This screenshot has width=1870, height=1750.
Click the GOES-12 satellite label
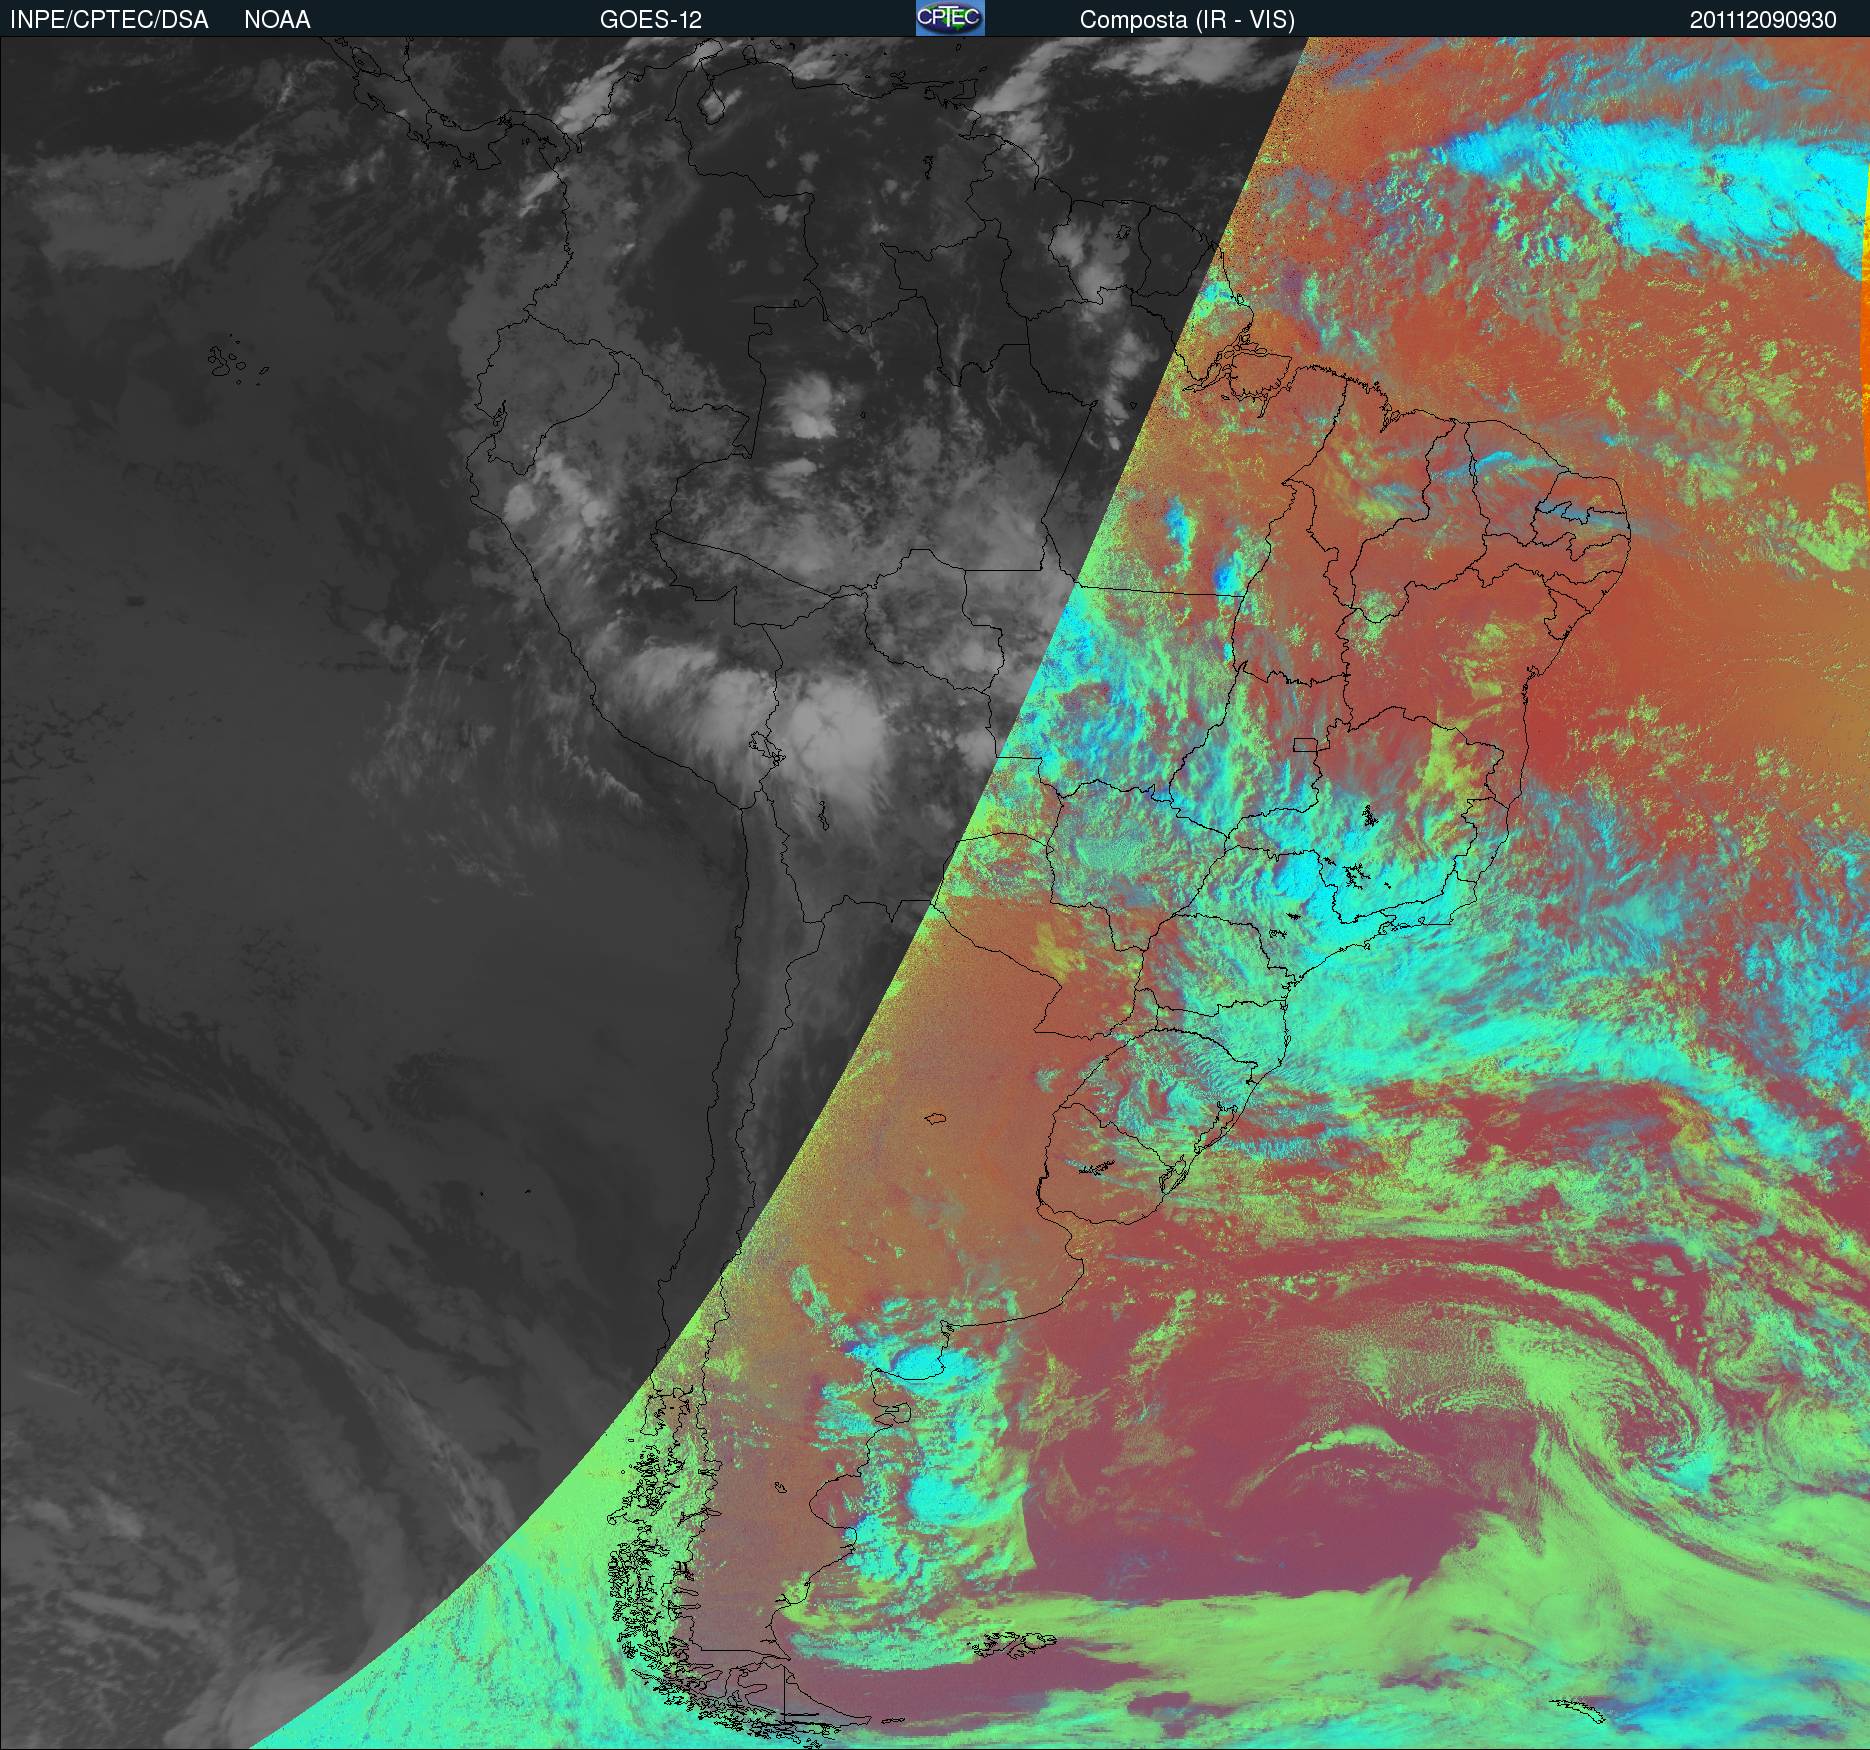click(650, 20)
